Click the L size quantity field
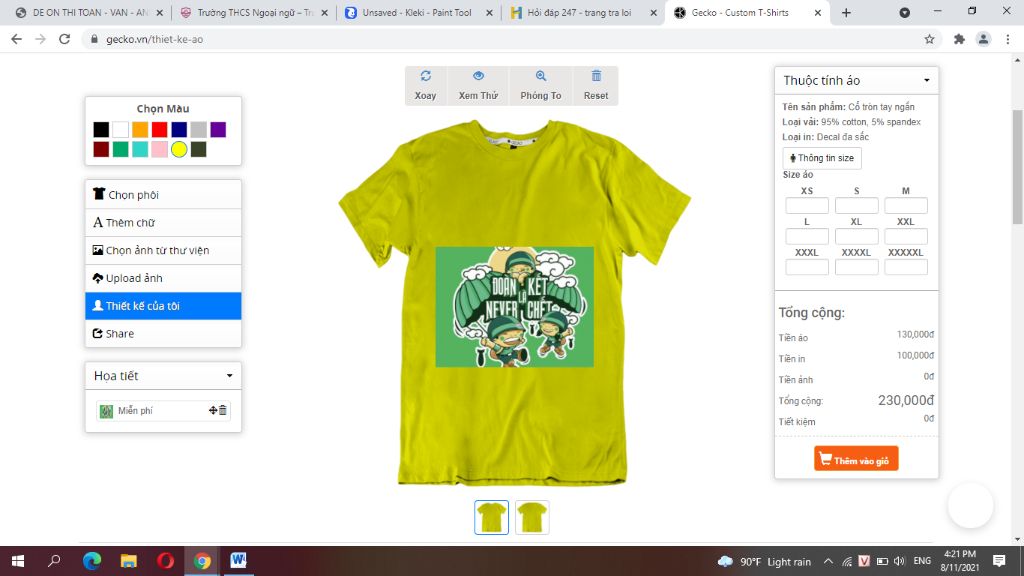This screenshot has width=1024, height=576. point(807,236)
